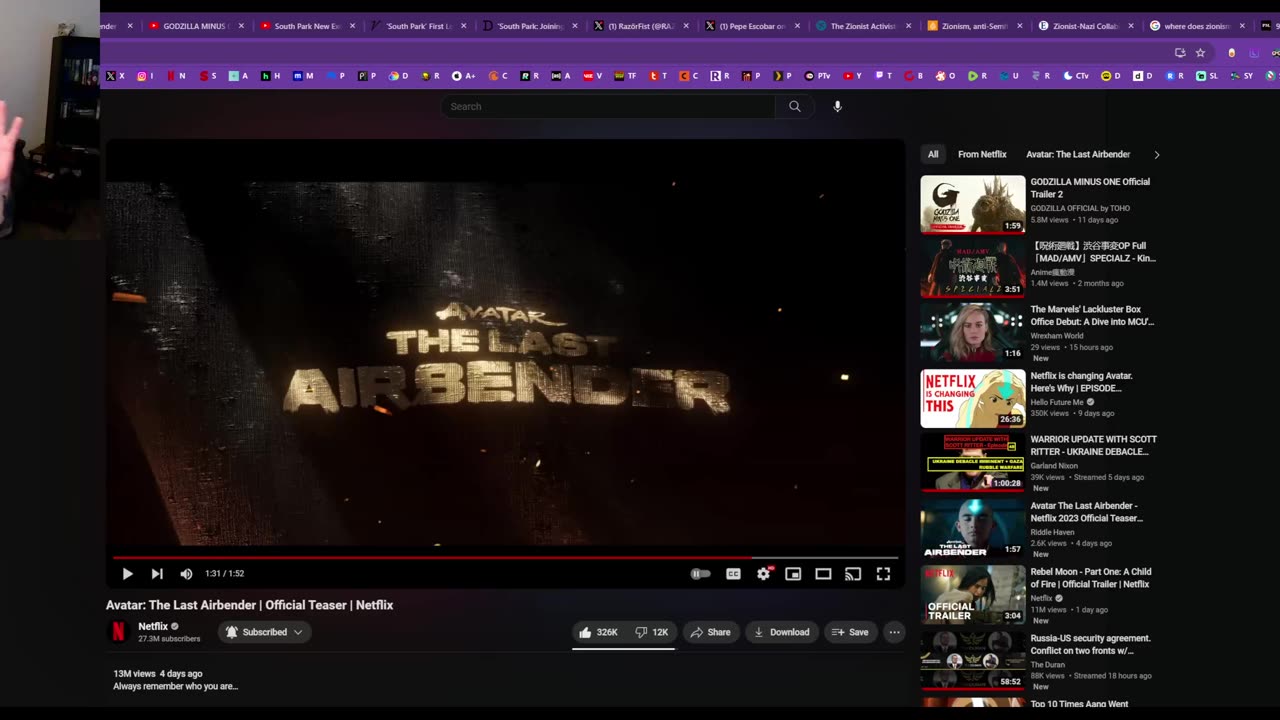Select 'From Netflix' filter chip
1280x720 pixels.
tap(982, 154)
